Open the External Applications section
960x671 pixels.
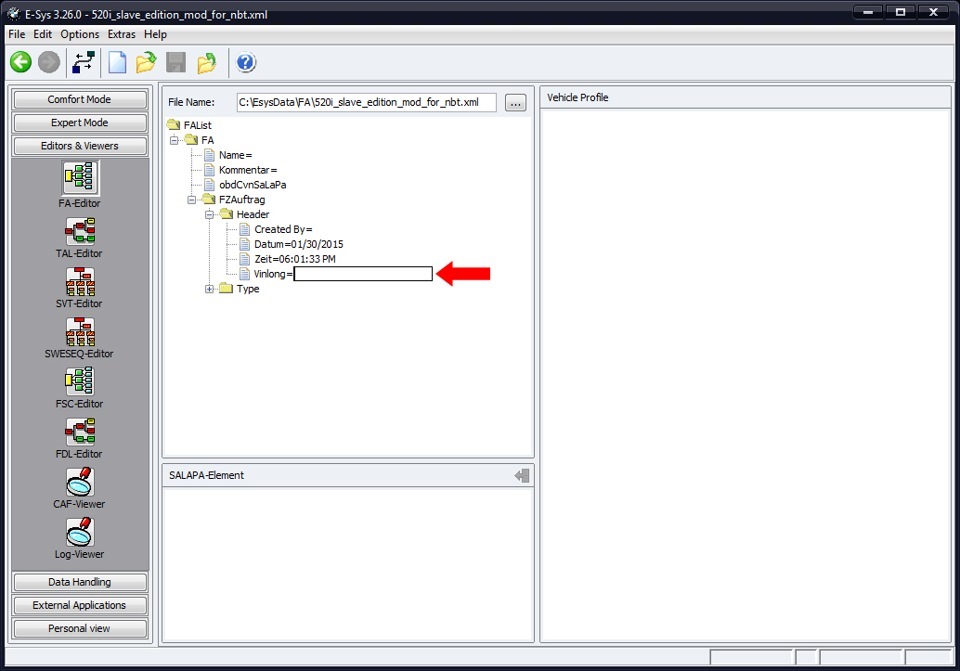(x=80, y=605)
